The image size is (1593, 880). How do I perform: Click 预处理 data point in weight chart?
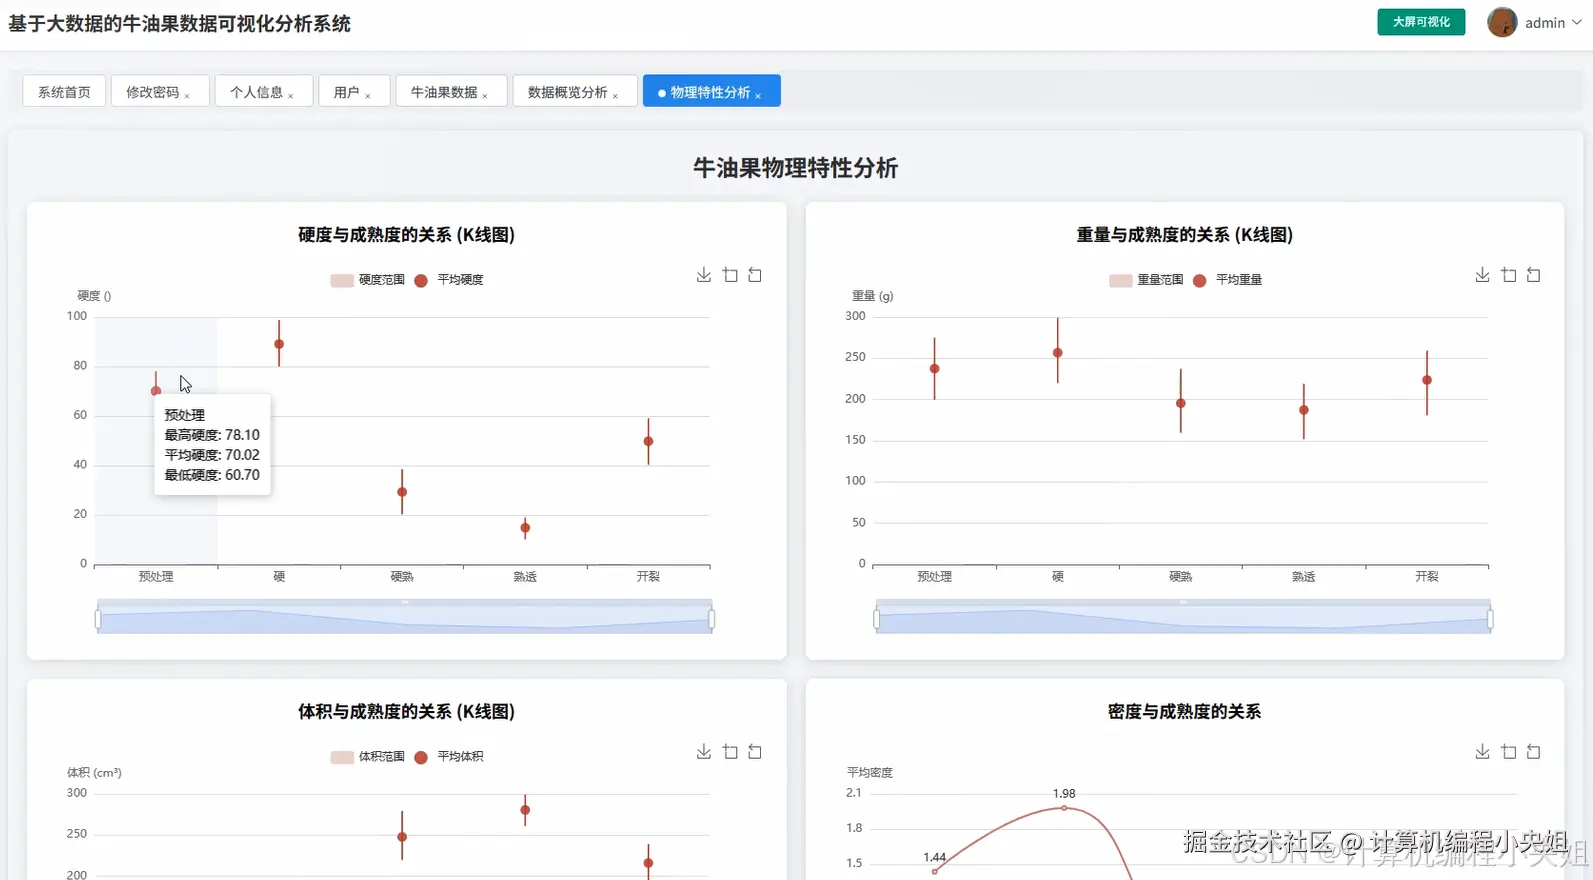(935, 369)
